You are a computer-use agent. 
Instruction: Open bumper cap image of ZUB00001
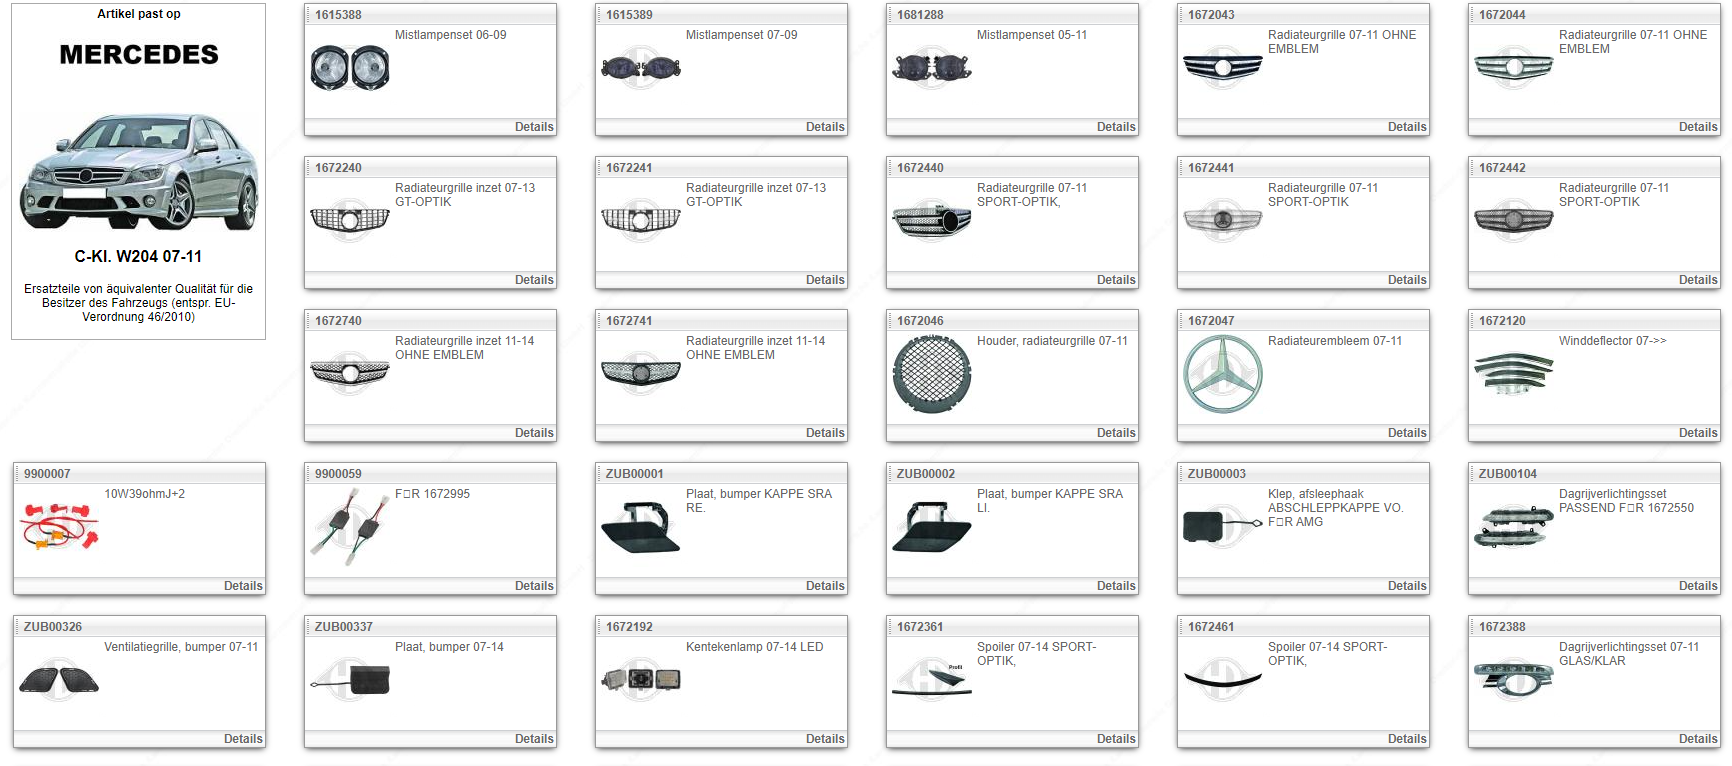point(641,527)
